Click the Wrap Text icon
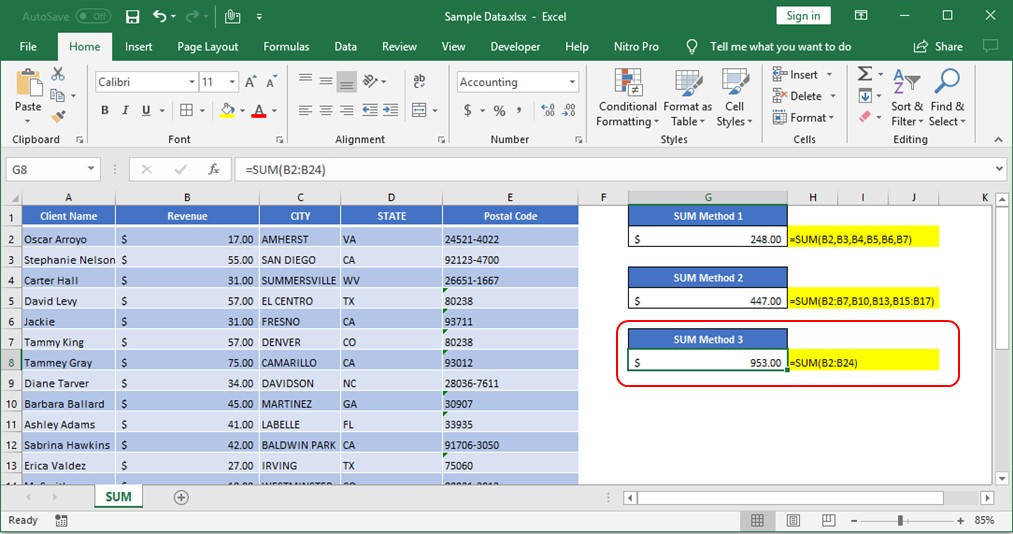 tap(419, 81)
